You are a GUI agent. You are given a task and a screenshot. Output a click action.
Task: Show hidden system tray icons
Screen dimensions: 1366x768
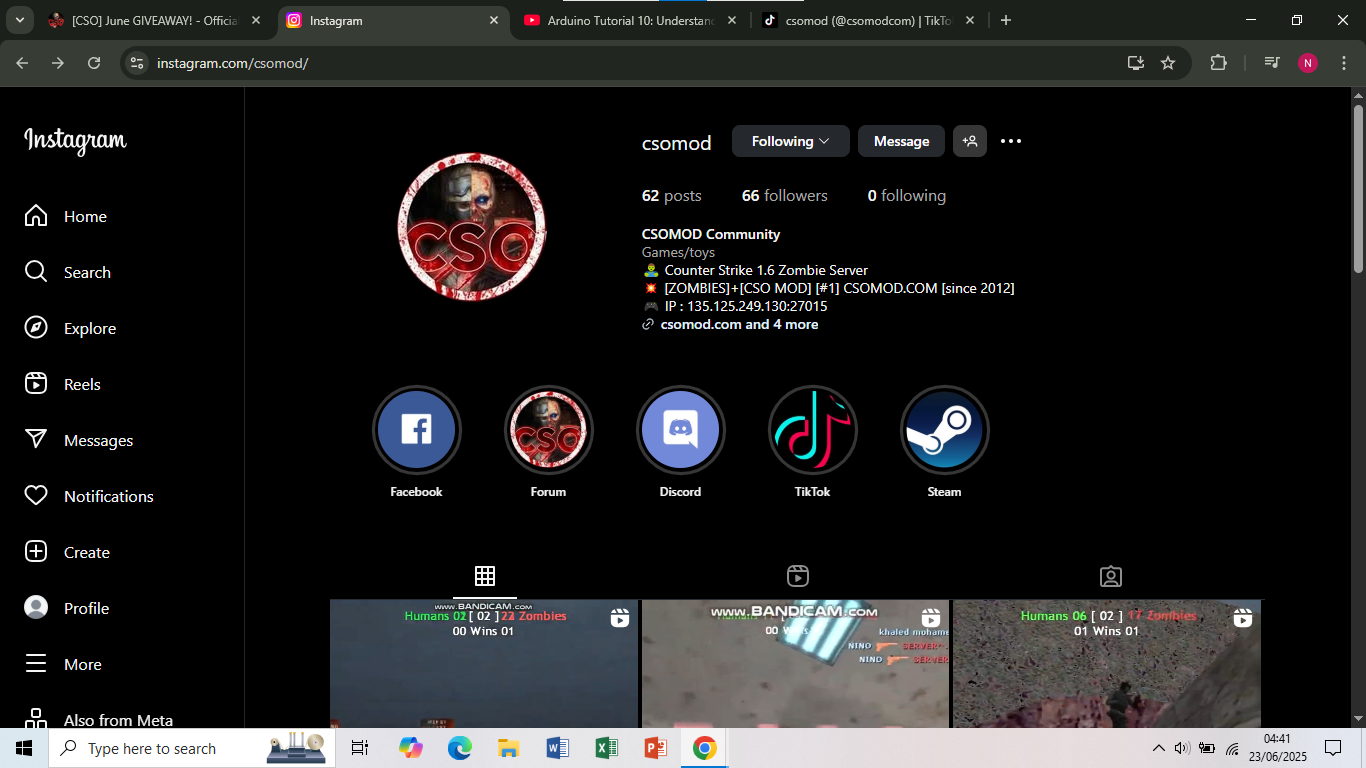point(1158,748)
